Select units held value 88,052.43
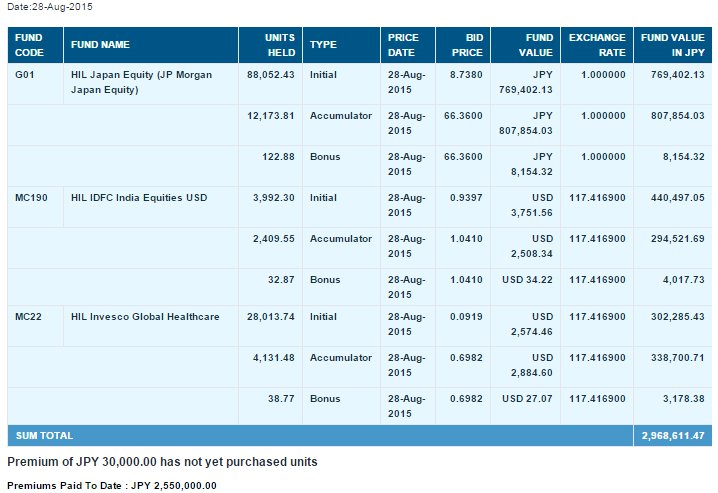The height and width of the screenshot is (493, 718). 271,75
